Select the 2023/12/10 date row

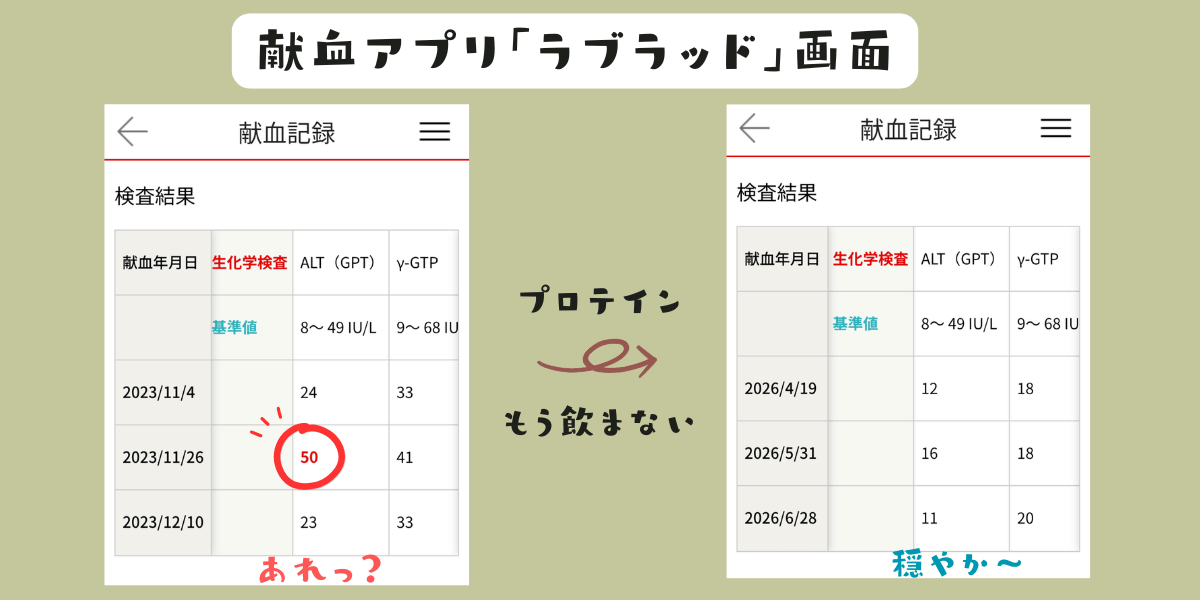[286, 522]
